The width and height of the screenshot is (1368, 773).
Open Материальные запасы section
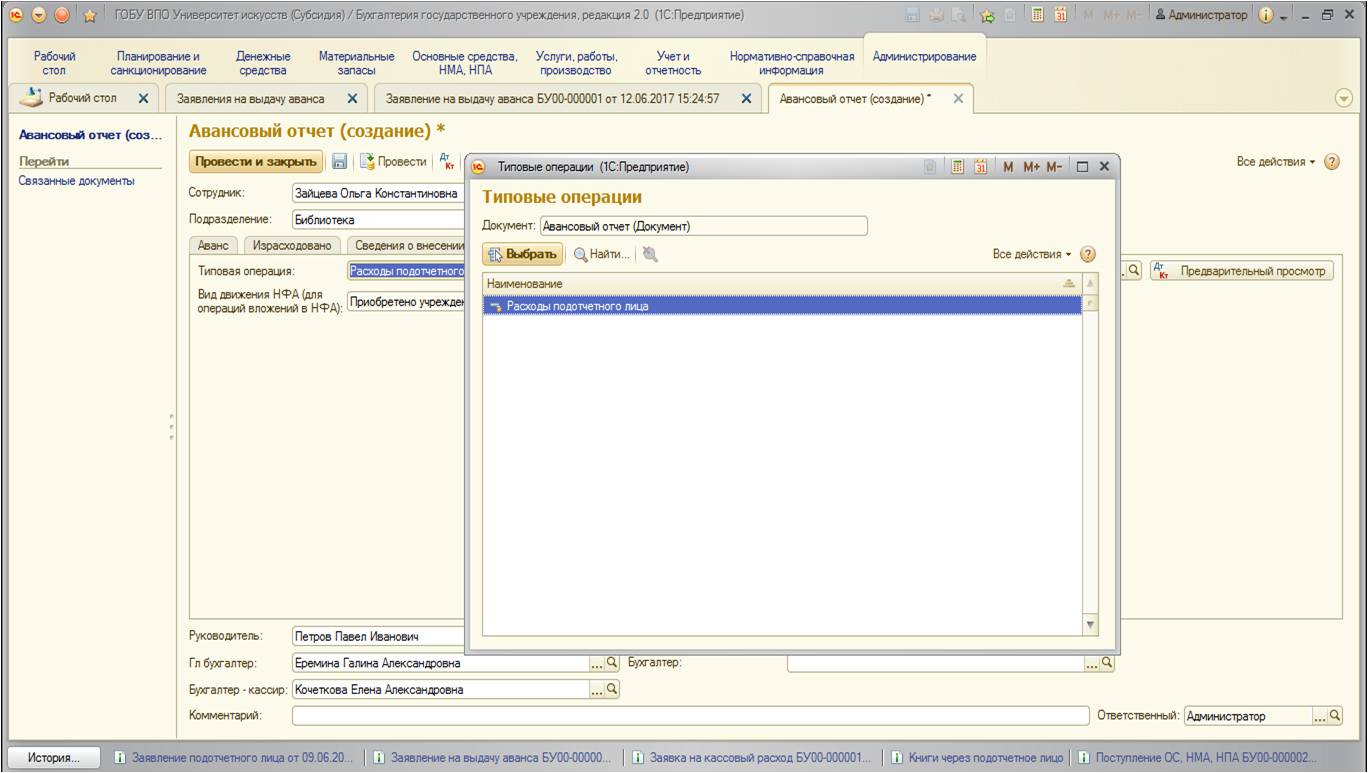(356, 64)
